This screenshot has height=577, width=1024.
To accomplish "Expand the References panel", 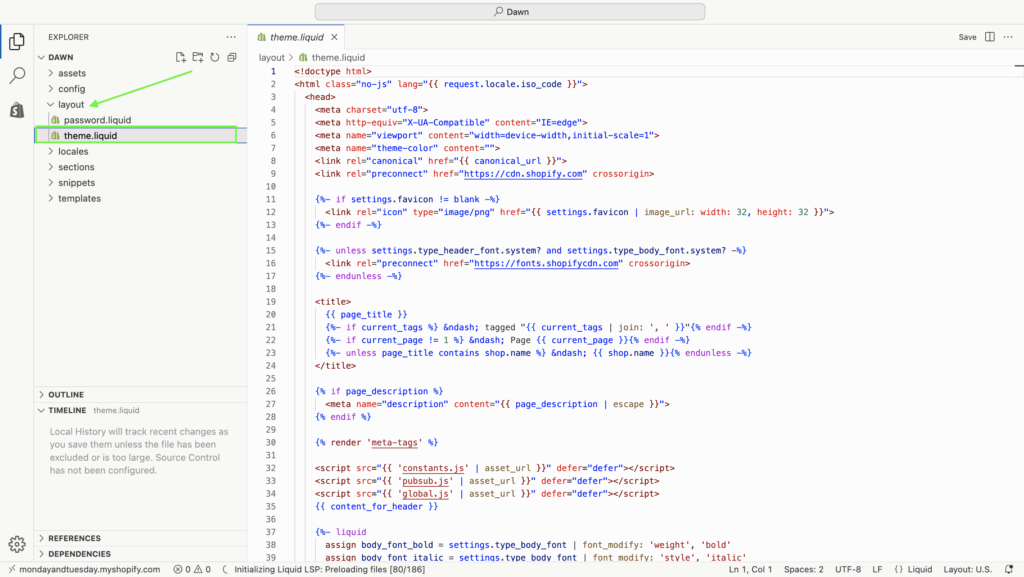I will coord(41,538).
